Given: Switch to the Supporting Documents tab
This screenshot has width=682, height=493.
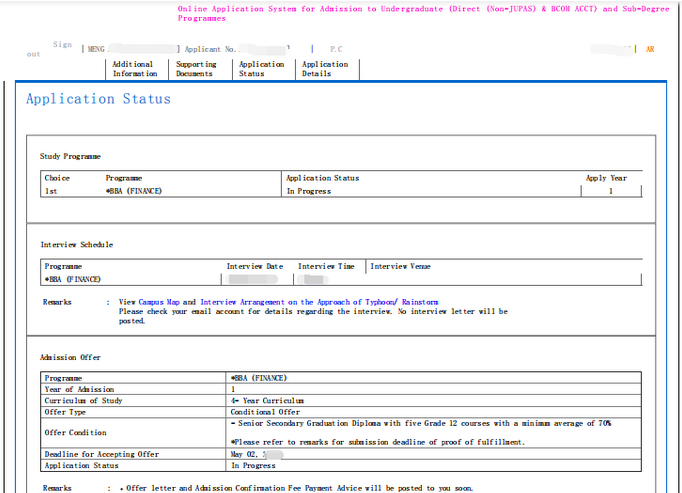Looking at the screenshot, I should tap(196, 68).
